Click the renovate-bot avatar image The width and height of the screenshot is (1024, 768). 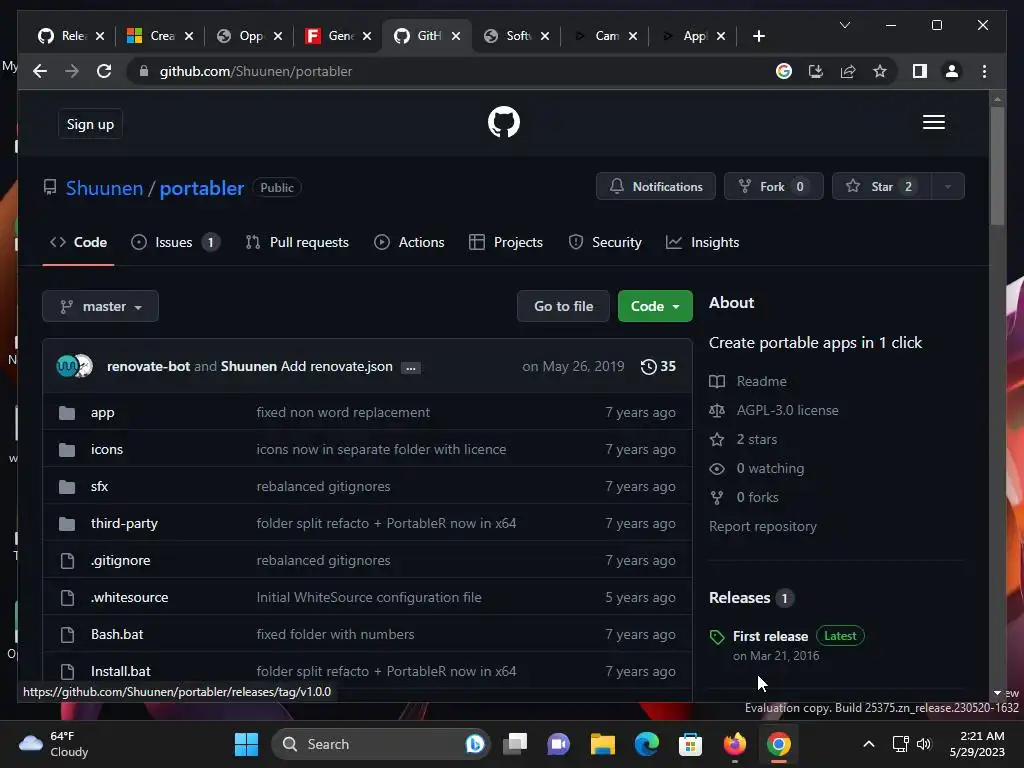[x=67, y=366]
